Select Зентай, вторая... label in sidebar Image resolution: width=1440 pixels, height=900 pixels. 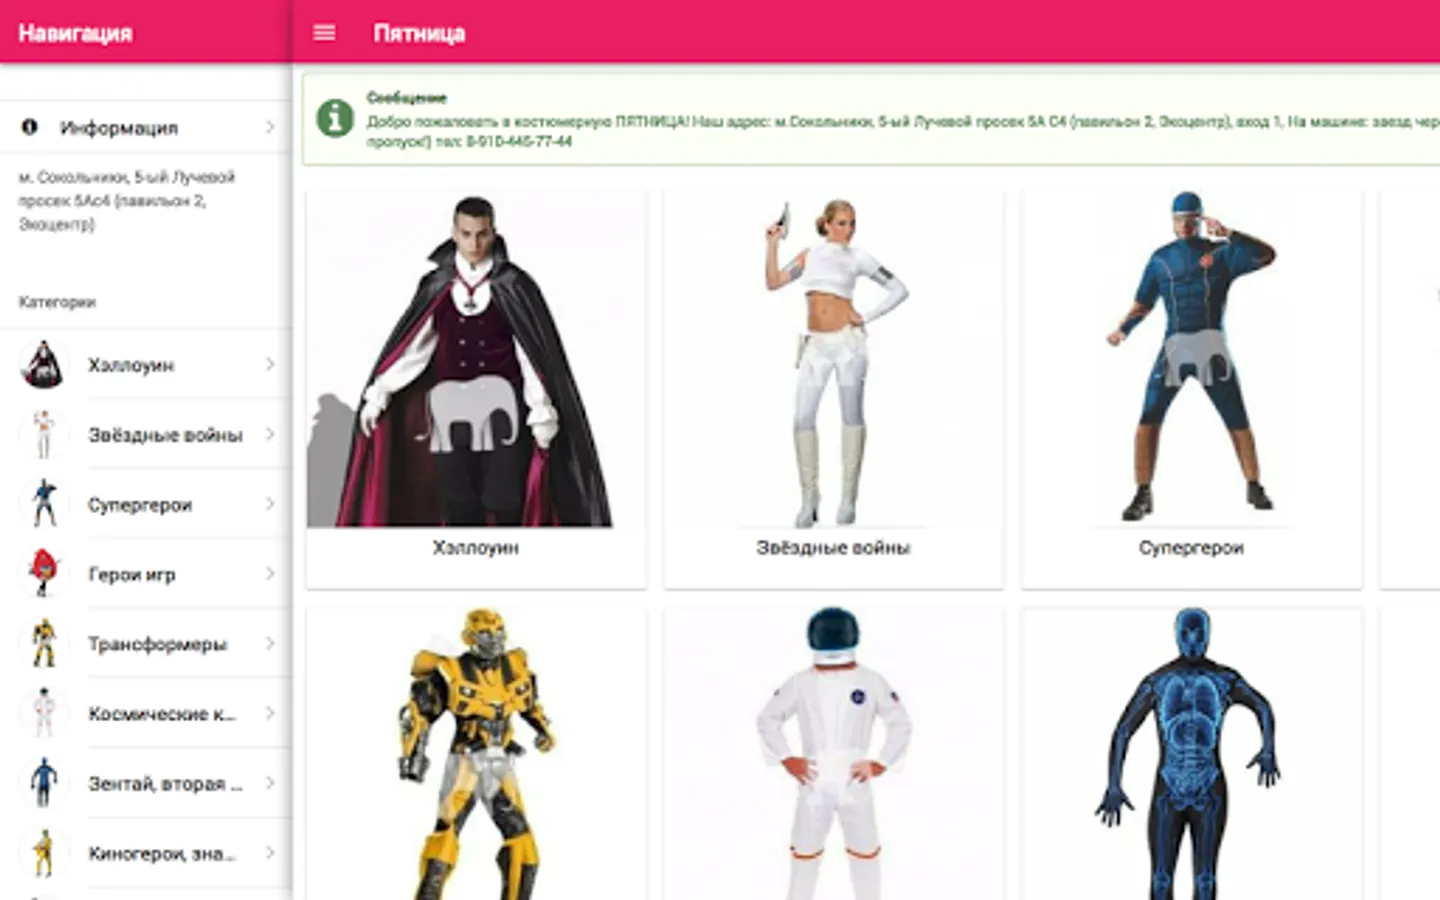165,784
